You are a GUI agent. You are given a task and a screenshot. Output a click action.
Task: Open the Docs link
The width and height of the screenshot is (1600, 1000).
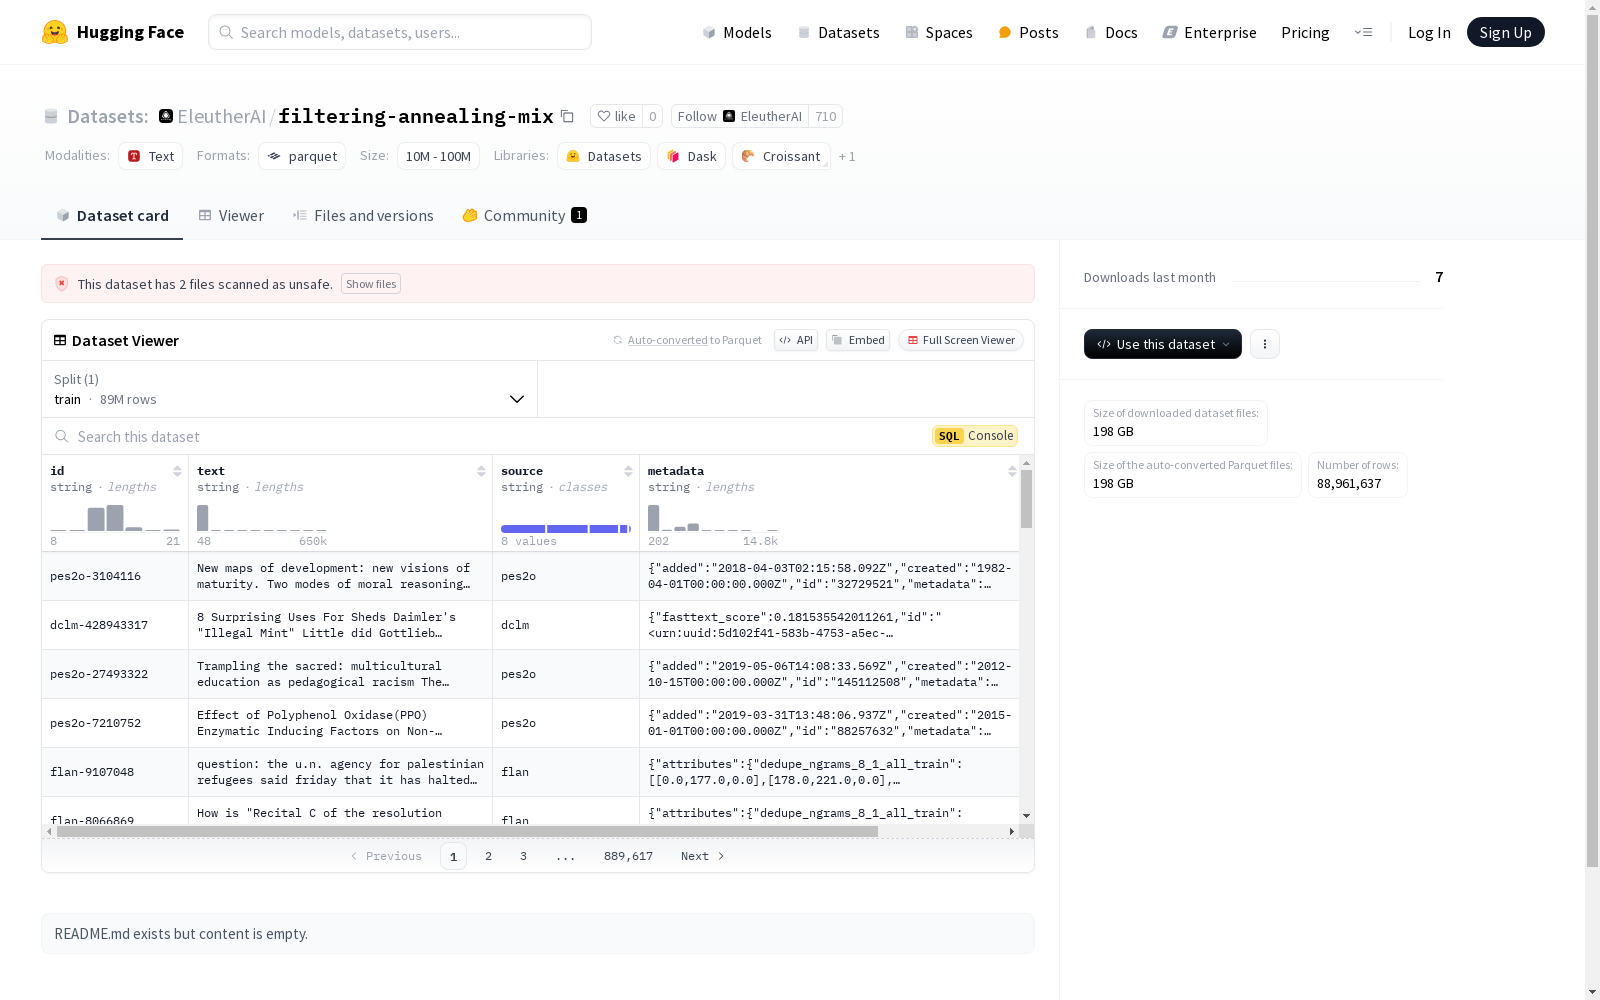click(x=1111, y=32)
